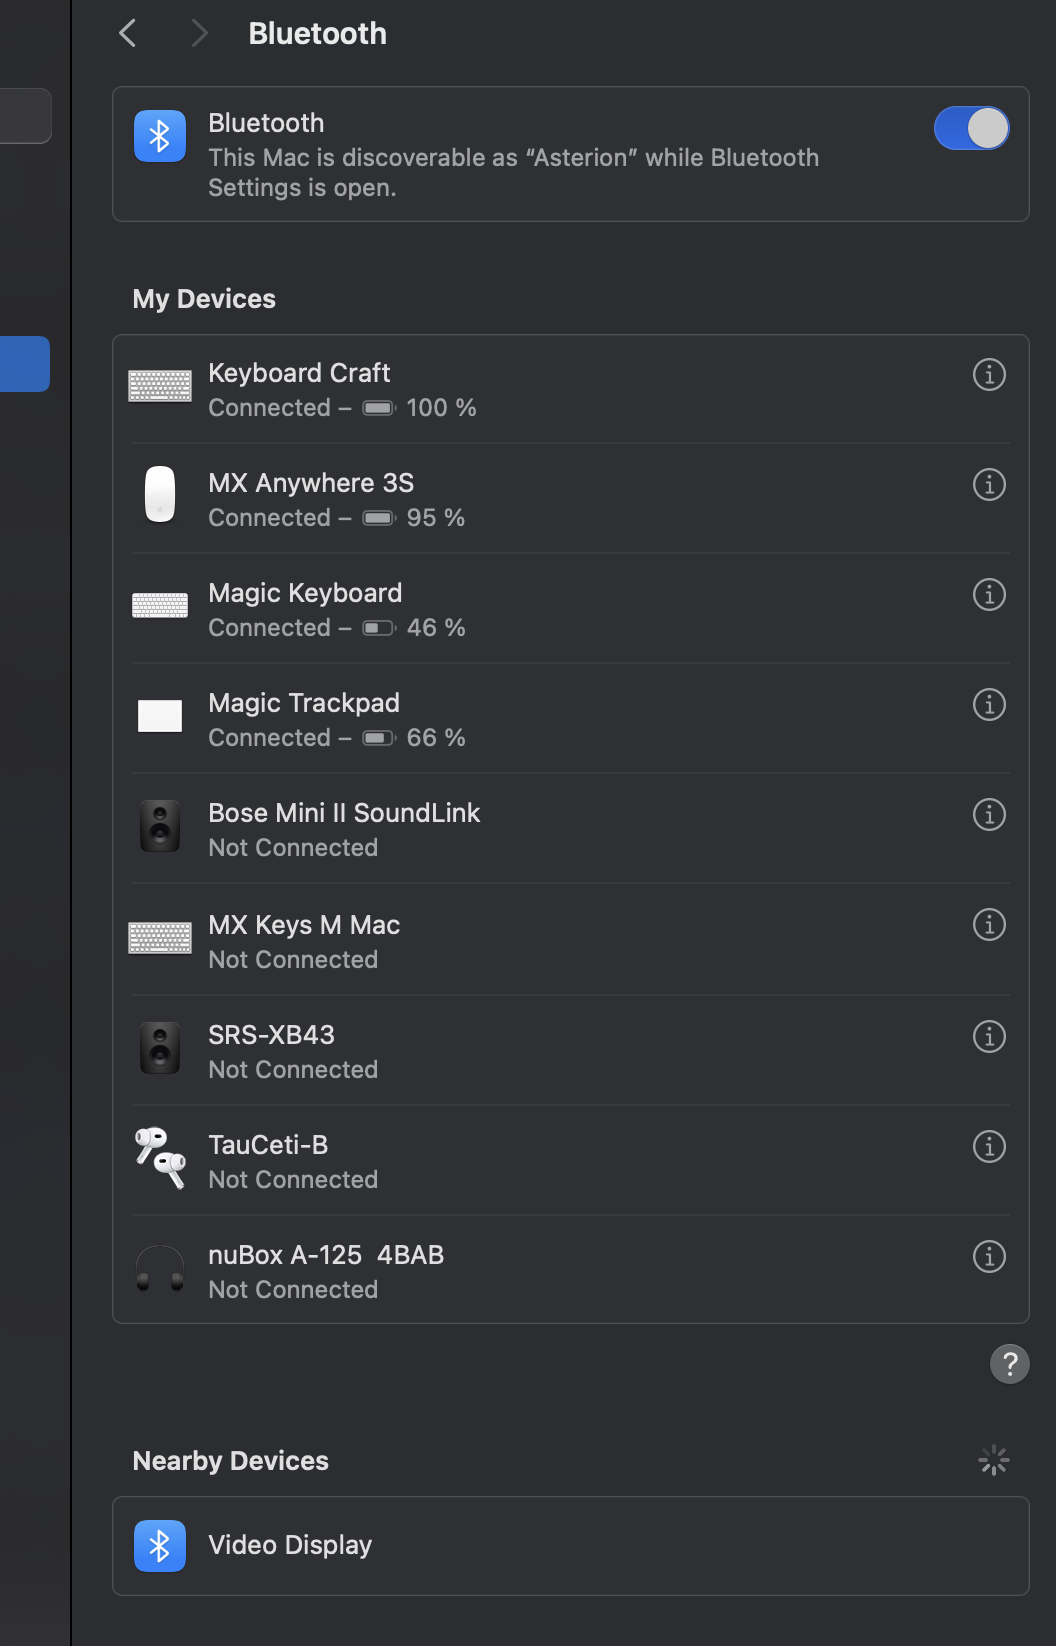This screenshot has height=1646, width=1056.
Task: Go forward with the right chevron
Action: (199, 33)
